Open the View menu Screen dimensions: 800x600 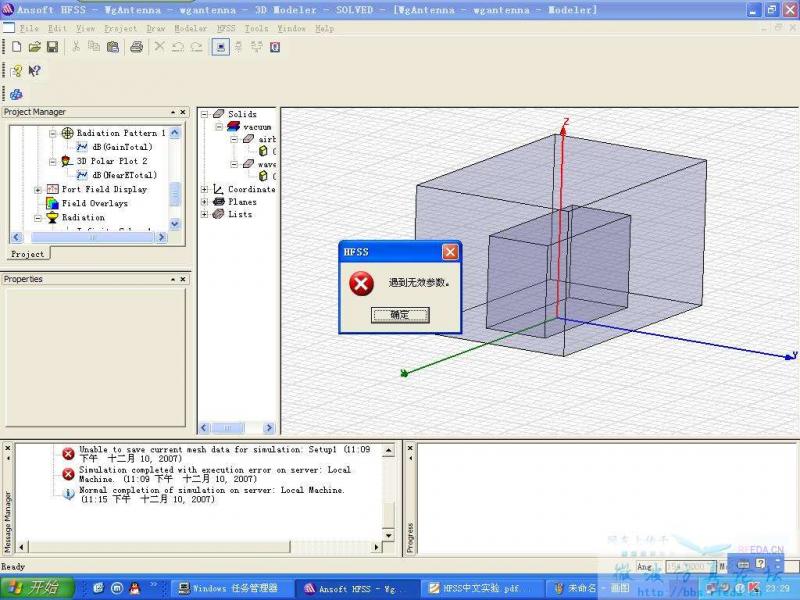click(85, 29)
